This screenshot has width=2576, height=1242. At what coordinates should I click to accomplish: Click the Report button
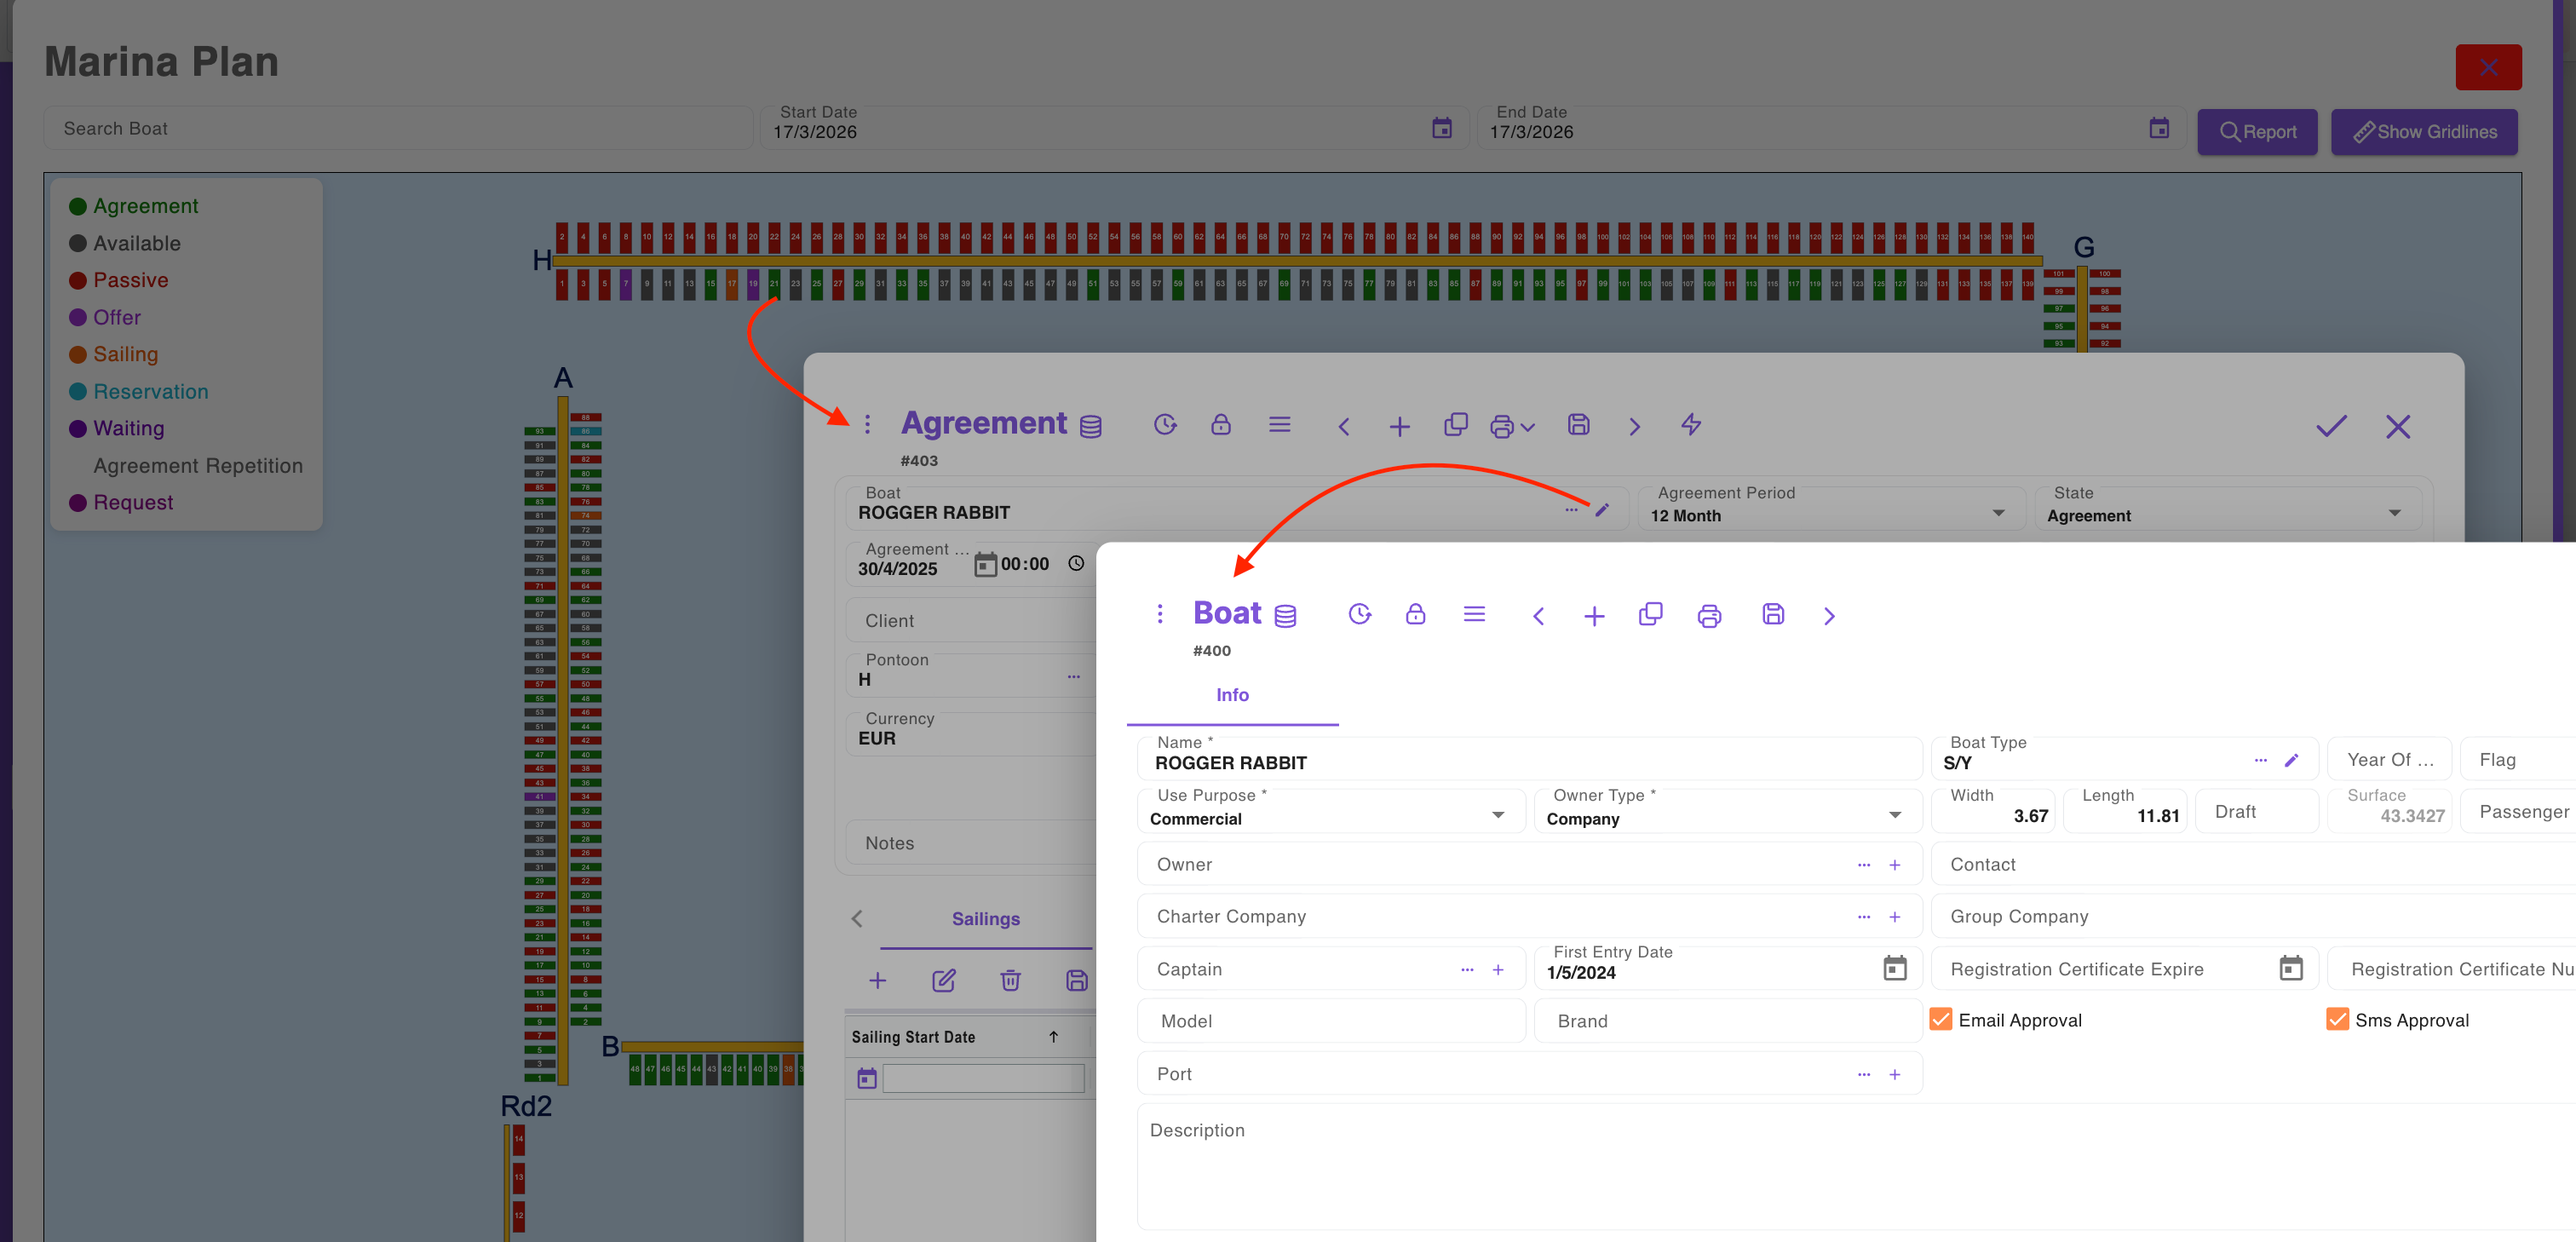pyautogui.click(x=2256, y=131)
